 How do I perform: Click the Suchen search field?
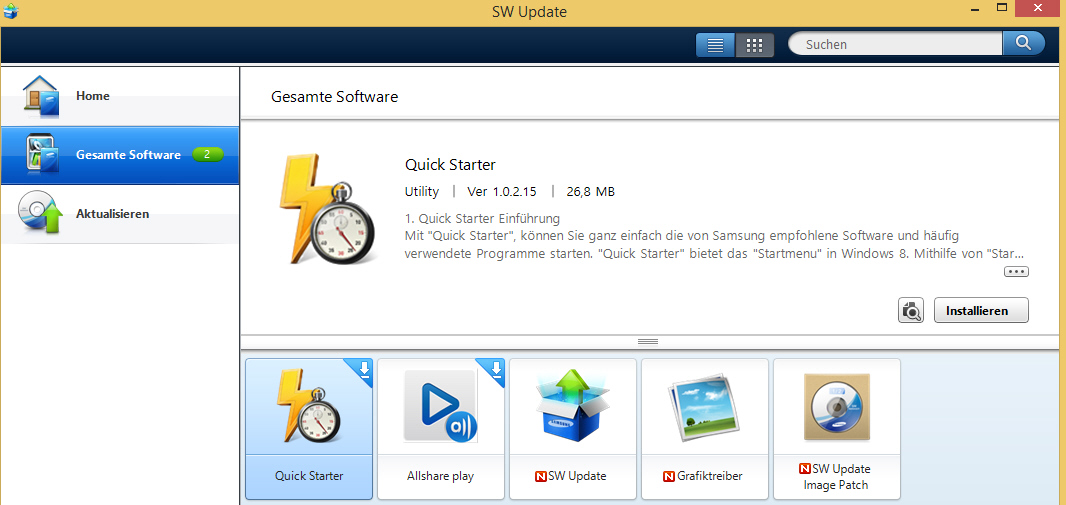click(895, 44)
